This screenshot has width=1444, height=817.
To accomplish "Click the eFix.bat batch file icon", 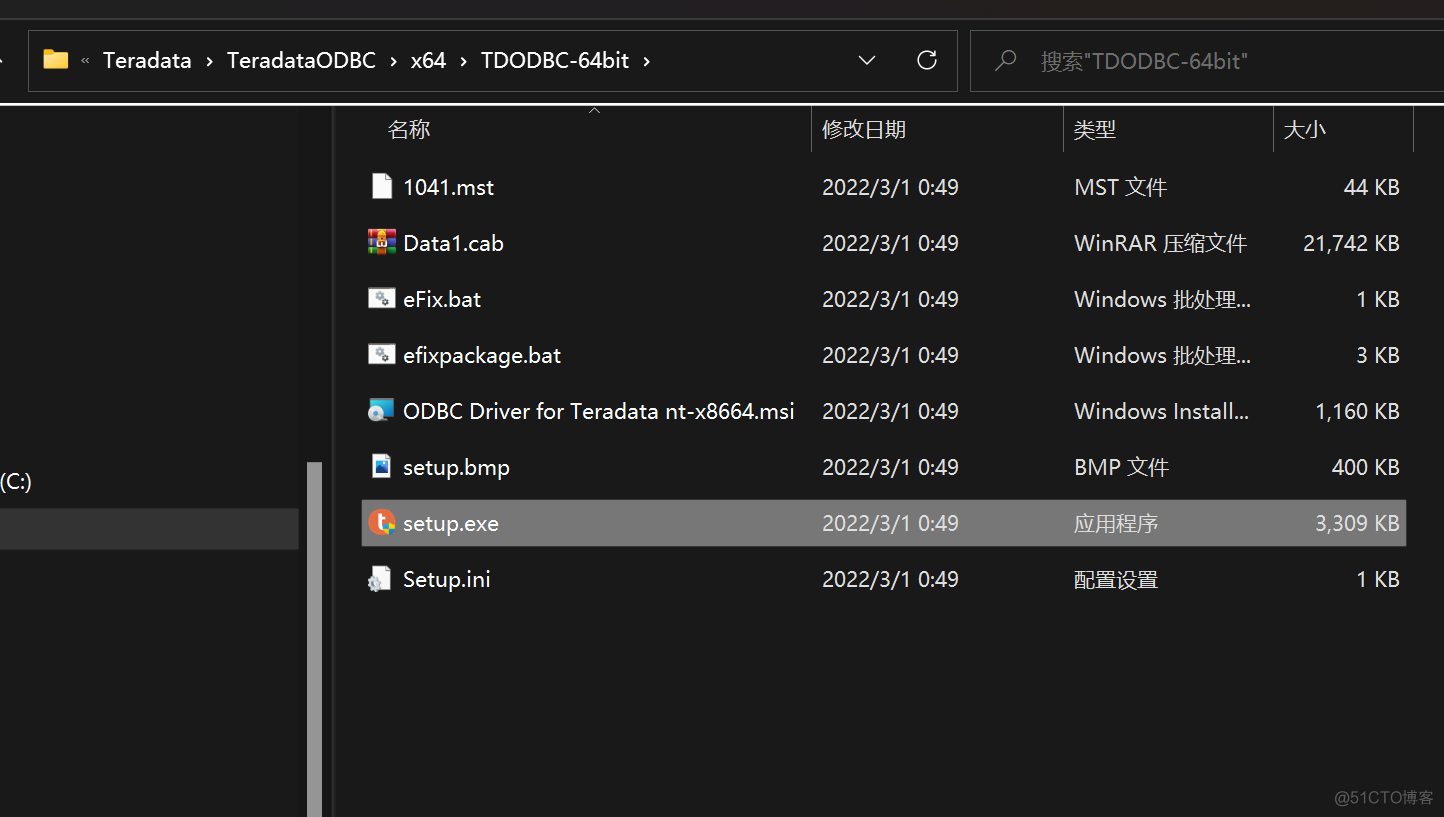I will [381, 298].
